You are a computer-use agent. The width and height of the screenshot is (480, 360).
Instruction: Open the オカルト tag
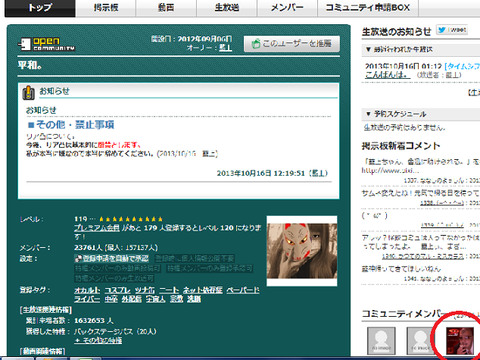coord(87,290)
